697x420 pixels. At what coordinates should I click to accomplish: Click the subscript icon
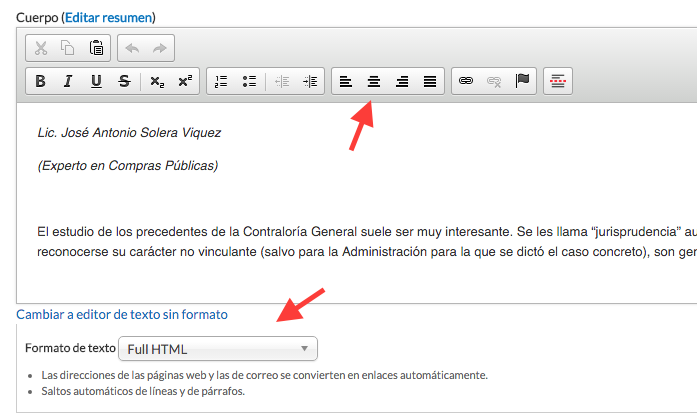157,82
